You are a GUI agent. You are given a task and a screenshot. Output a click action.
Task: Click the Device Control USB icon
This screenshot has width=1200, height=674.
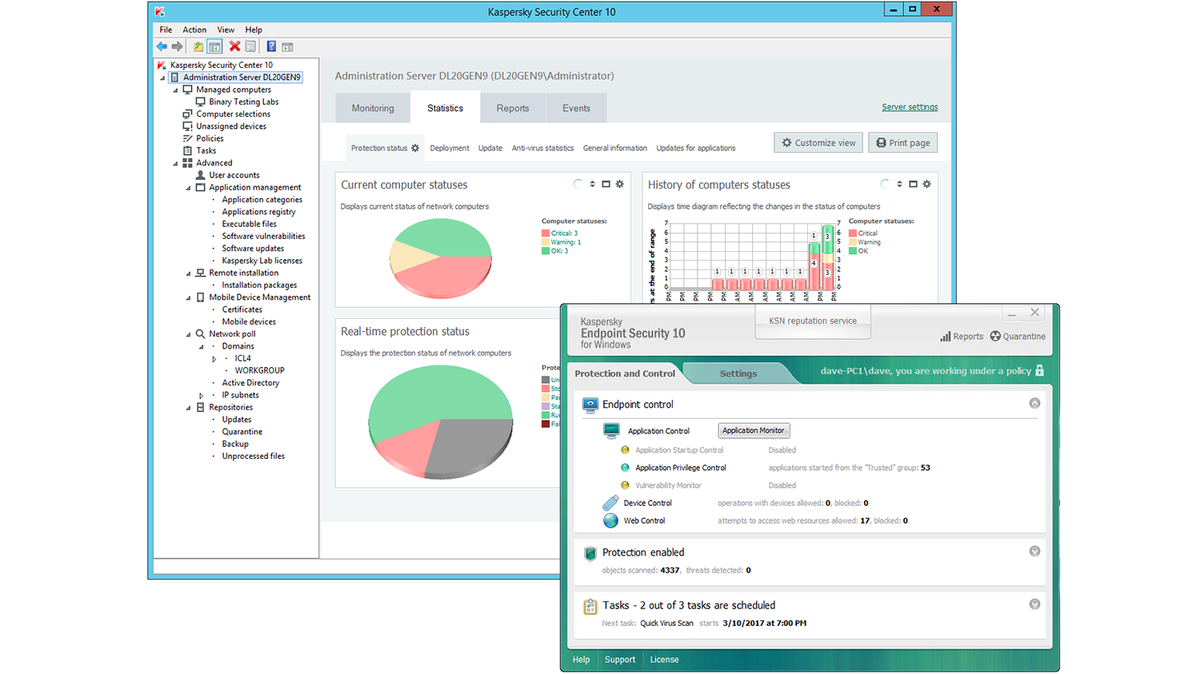[610, 503]
